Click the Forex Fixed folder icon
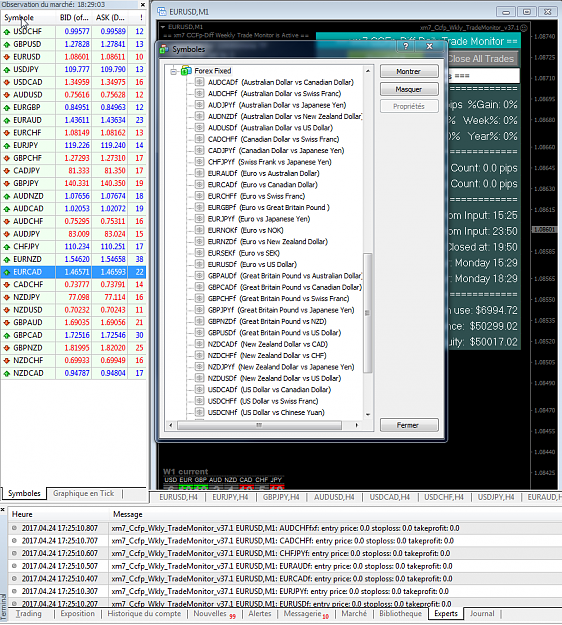Screen dimensions: 562x625 (x=186, y=71)
